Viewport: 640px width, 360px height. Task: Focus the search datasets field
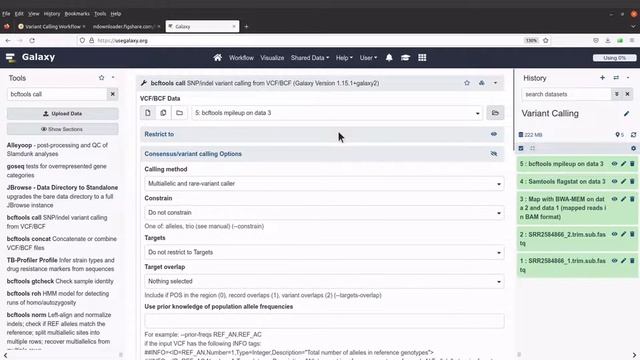566,94
